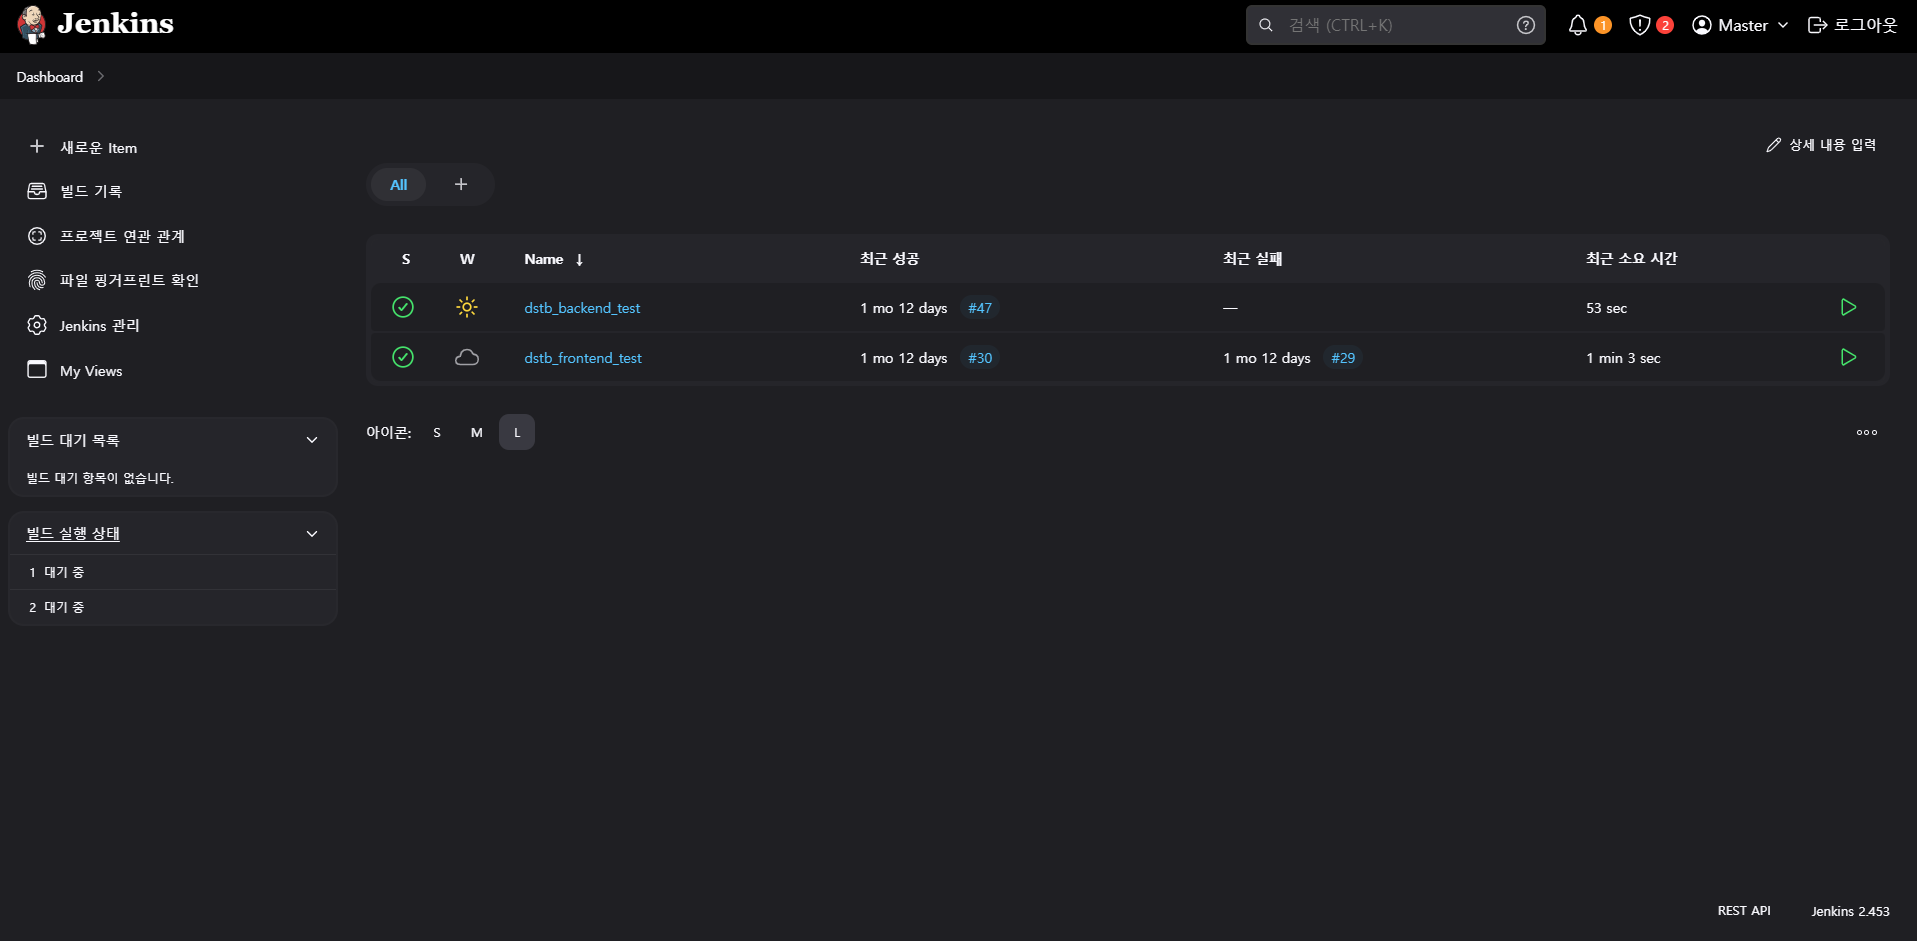Open Jenkins 관리 from sidebar

click(99, 326)
